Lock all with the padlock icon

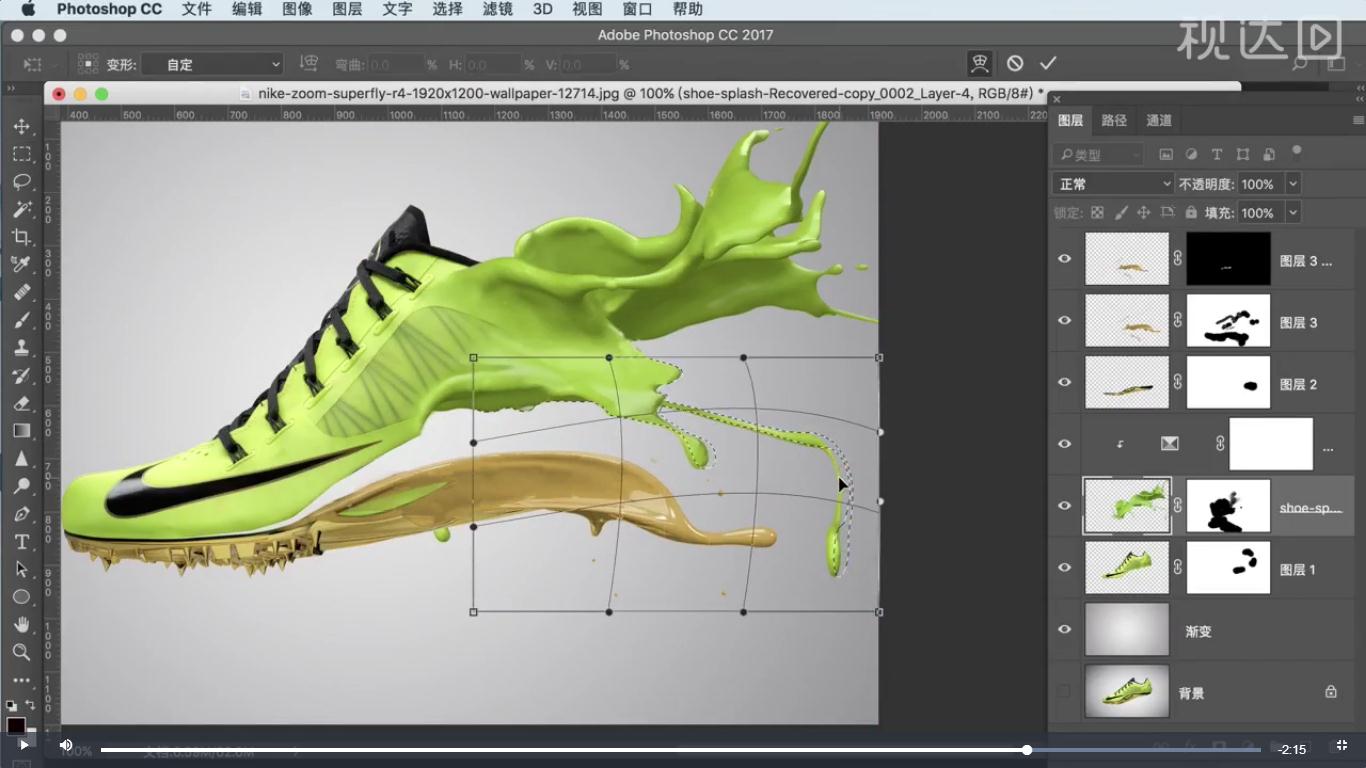tap(1191, 212)
